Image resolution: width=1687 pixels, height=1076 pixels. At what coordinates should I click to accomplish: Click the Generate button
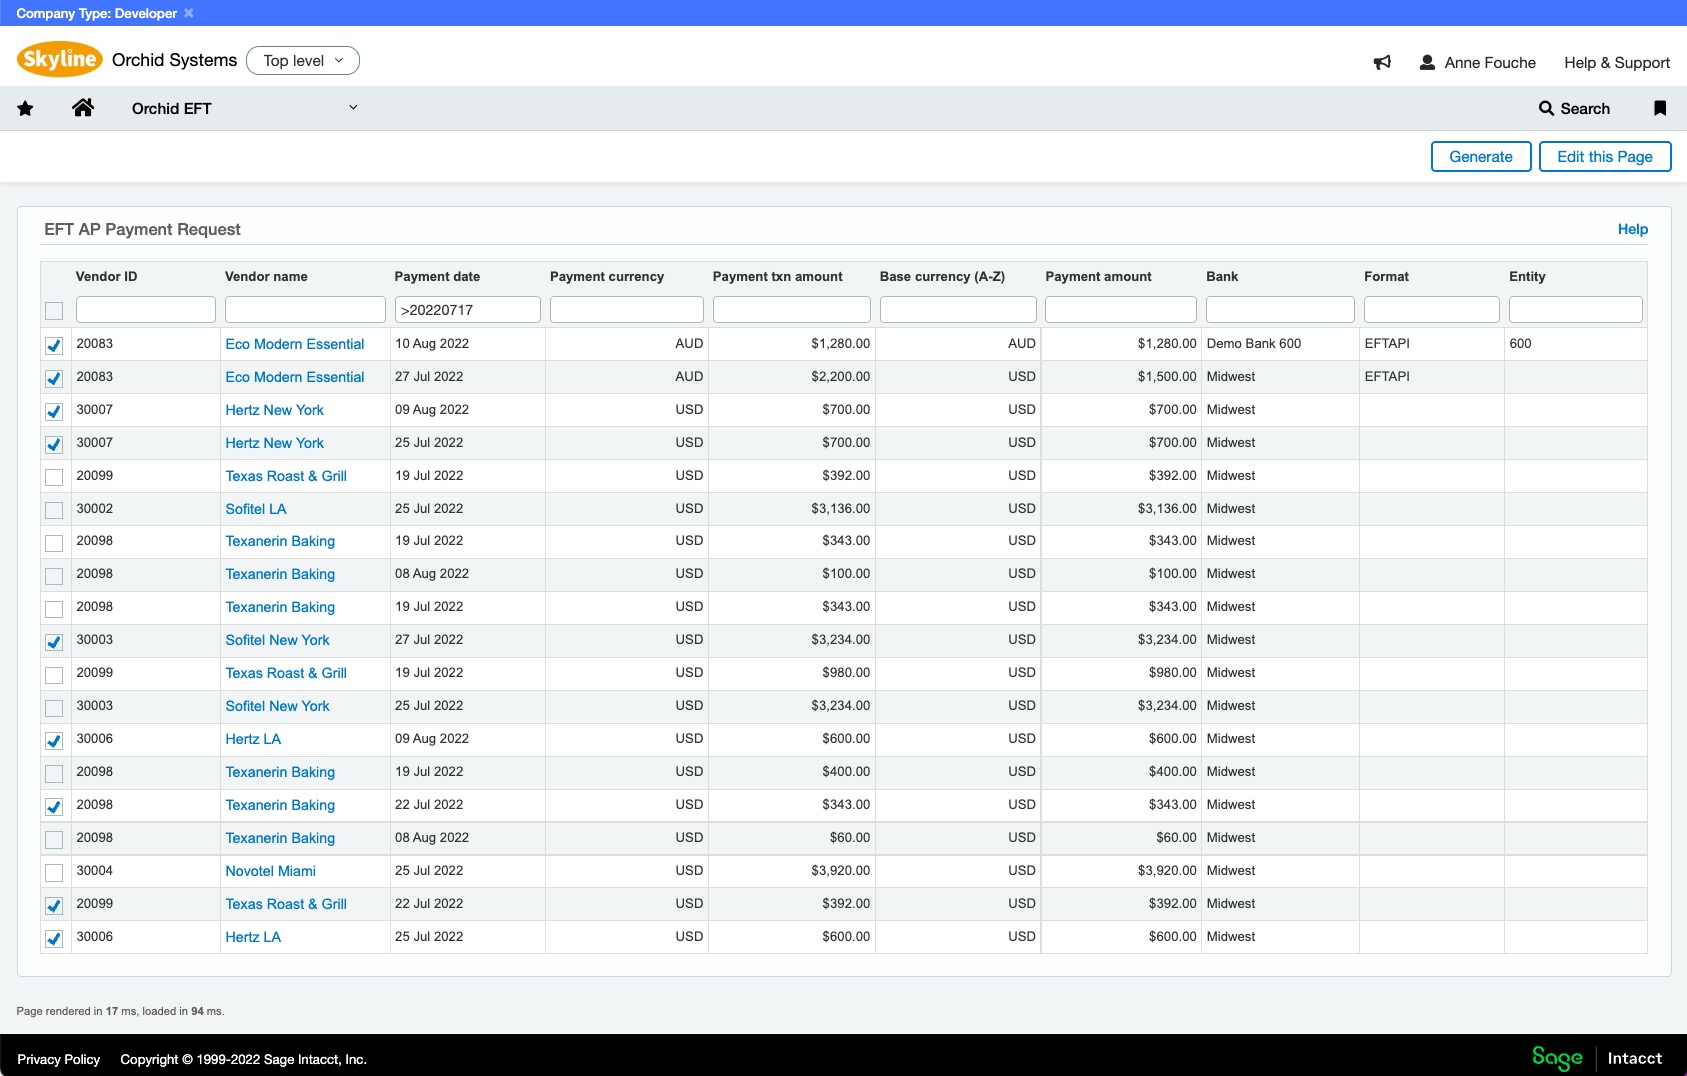pos(1481,157)
